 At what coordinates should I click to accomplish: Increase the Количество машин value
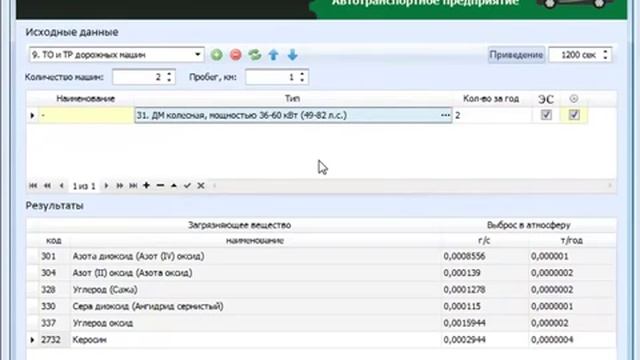169,73
